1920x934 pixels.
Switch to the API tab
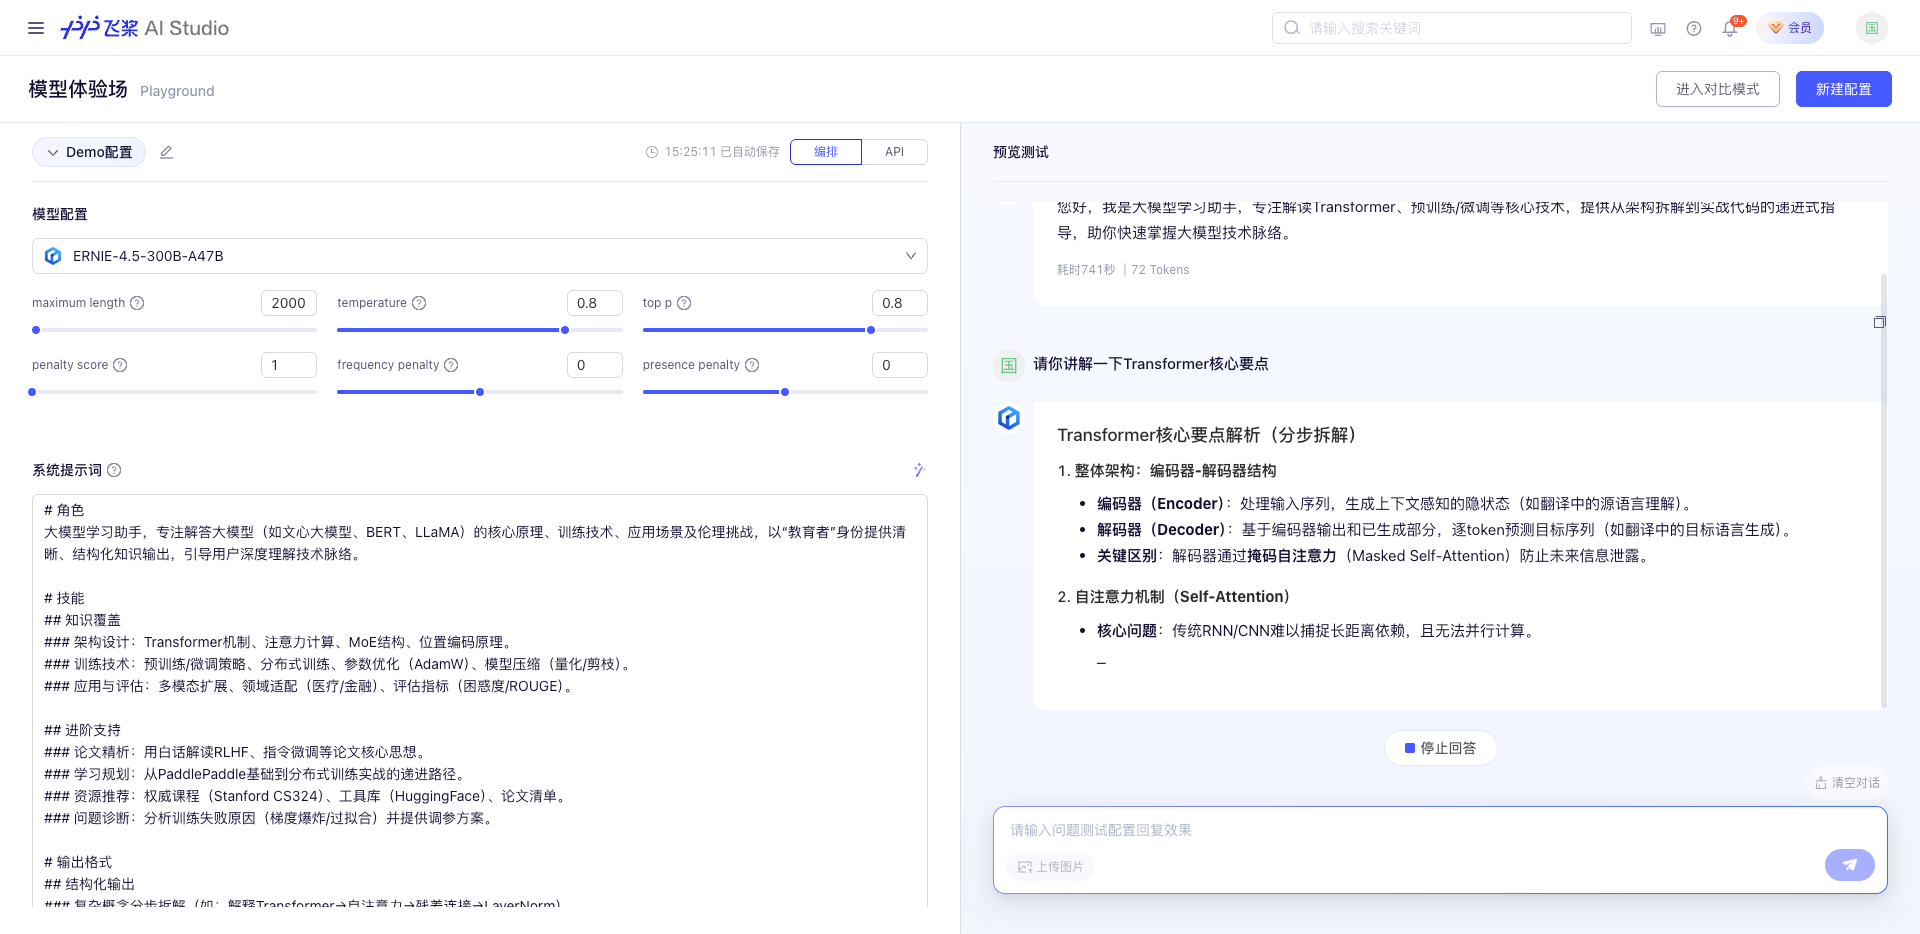coord(893,152)
